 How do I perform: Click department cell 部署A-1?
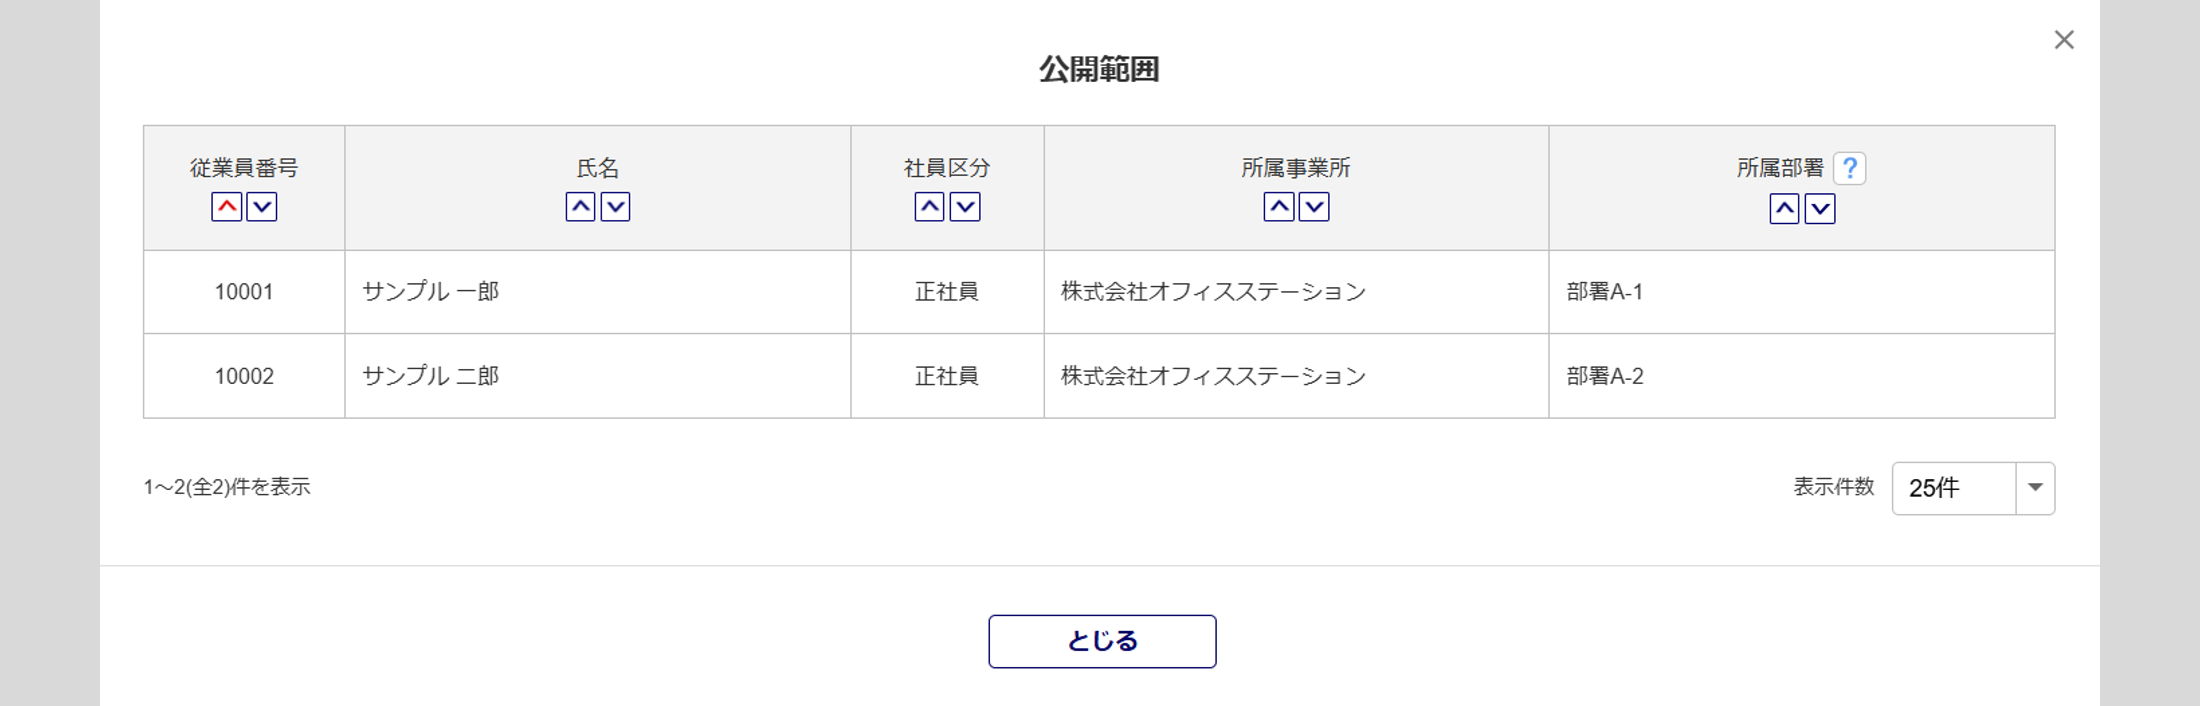1605,292
